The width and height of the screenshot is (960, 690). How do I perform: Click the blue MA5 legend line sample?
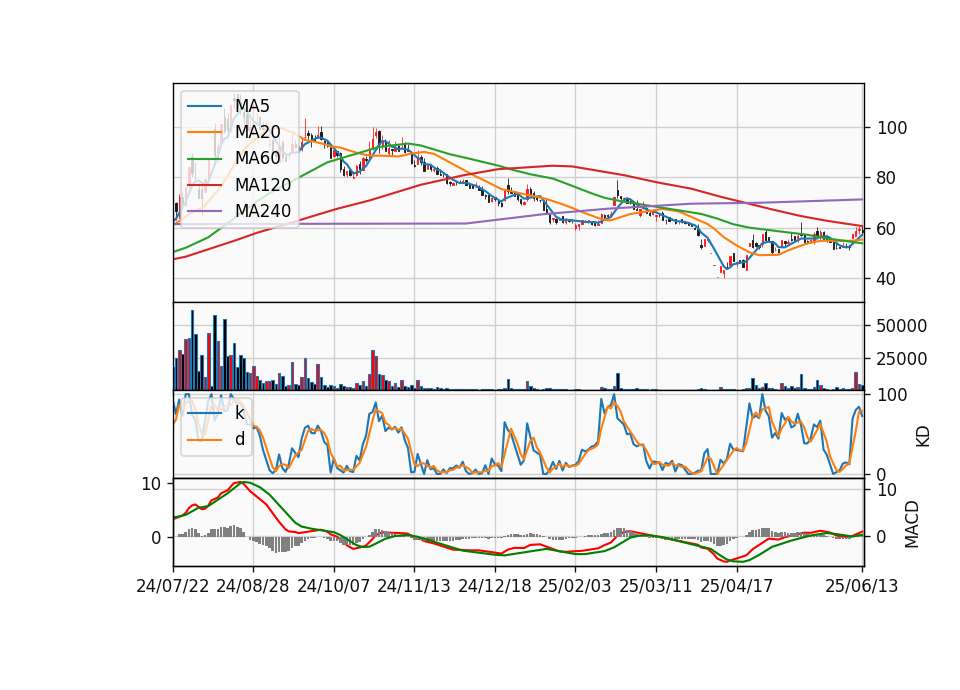[x=204, y=106]
